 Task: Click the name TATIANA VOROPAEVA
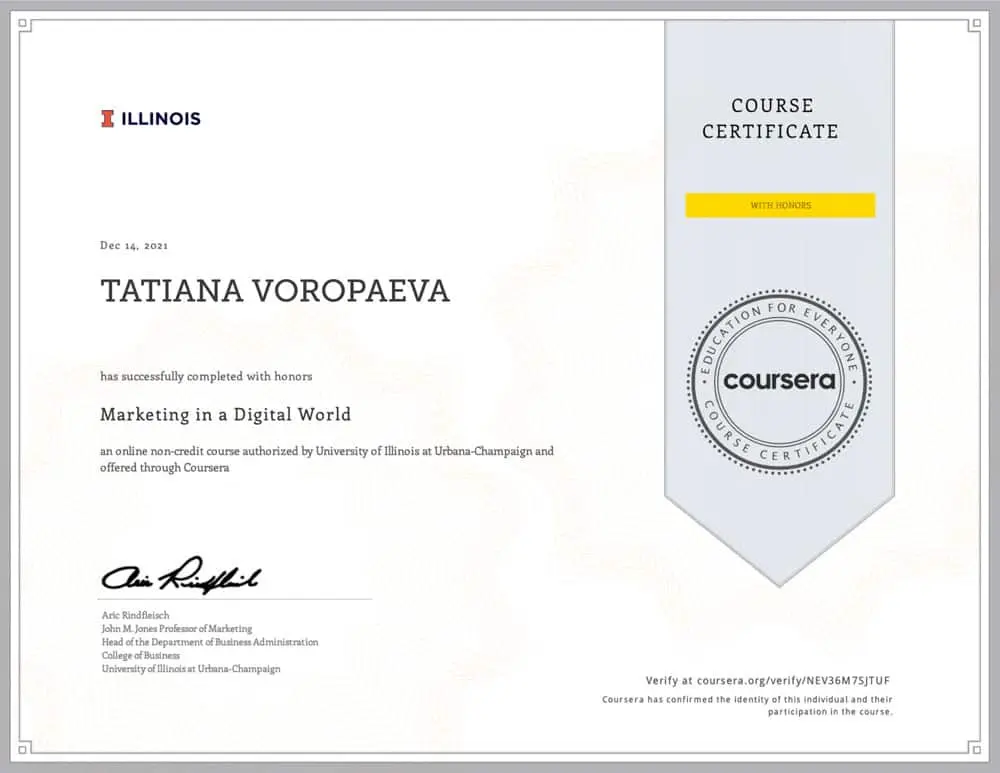(x=275, y=291)
